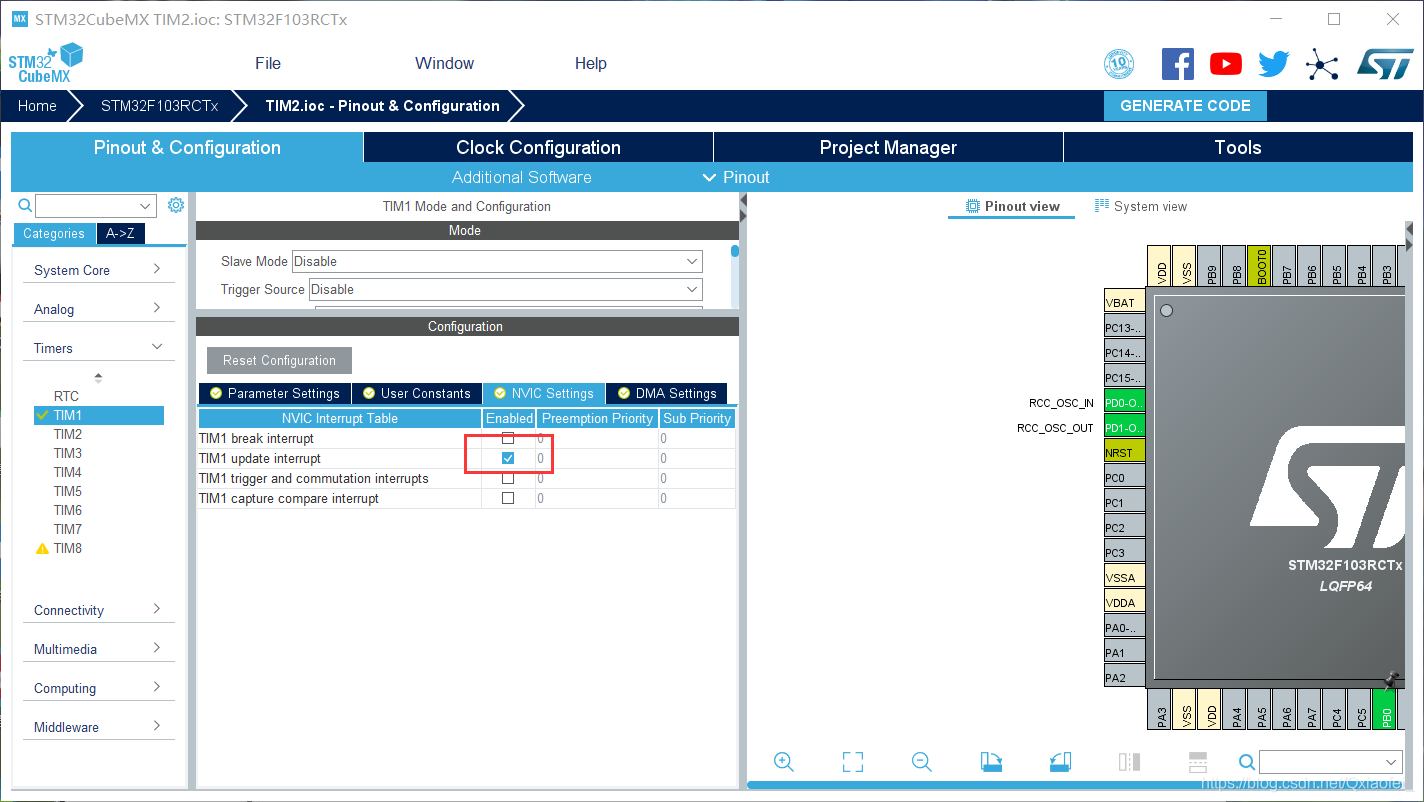Click the stacked layout view icon

pyautogui.click(x=1198, y=762)
